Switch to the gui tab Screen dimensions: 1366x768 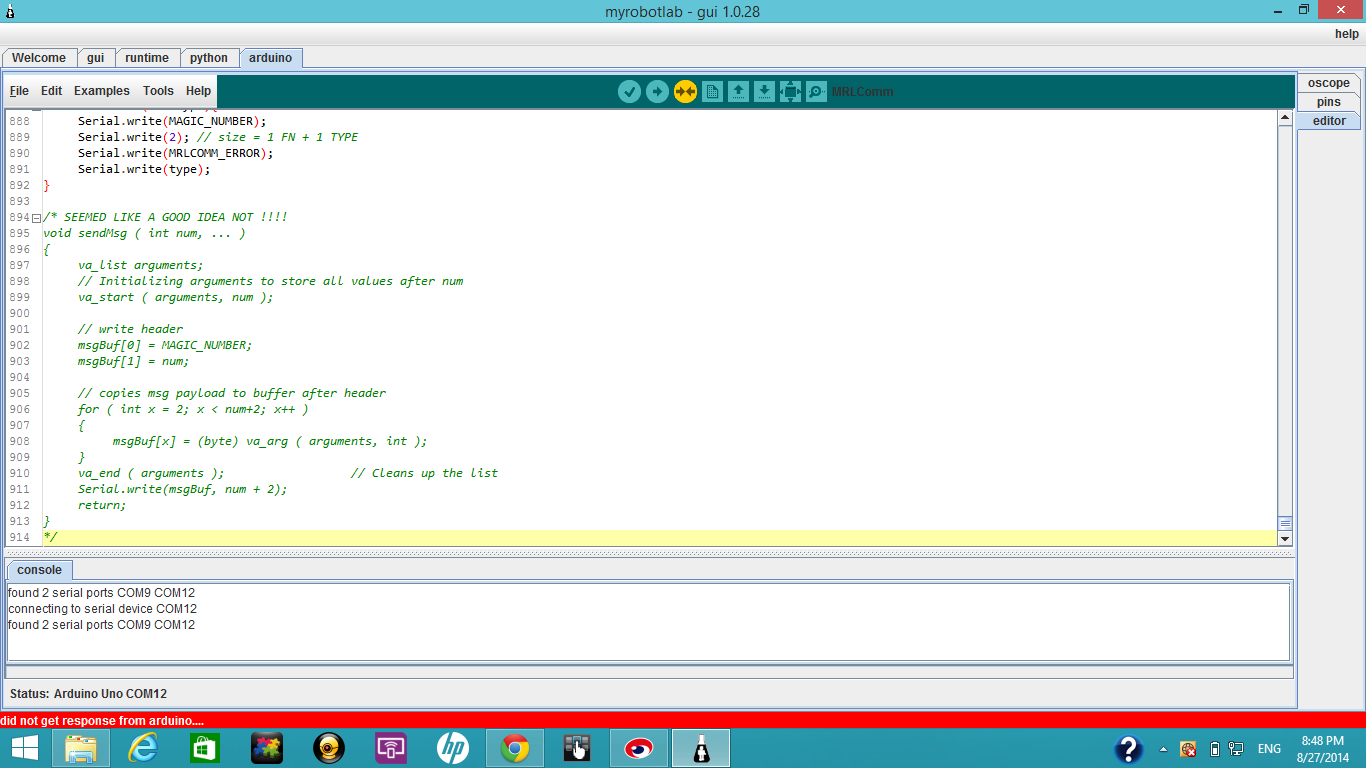click(96, 58)
